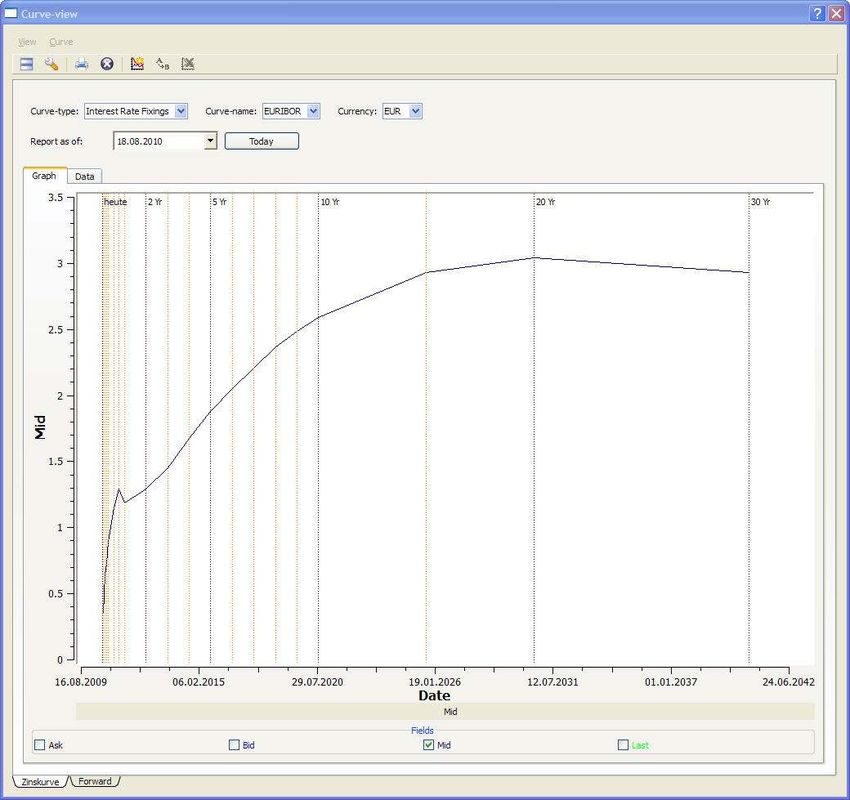Click the chart axes toolbar icon
This screenshot has width=850, height=800.
[188, 64]
